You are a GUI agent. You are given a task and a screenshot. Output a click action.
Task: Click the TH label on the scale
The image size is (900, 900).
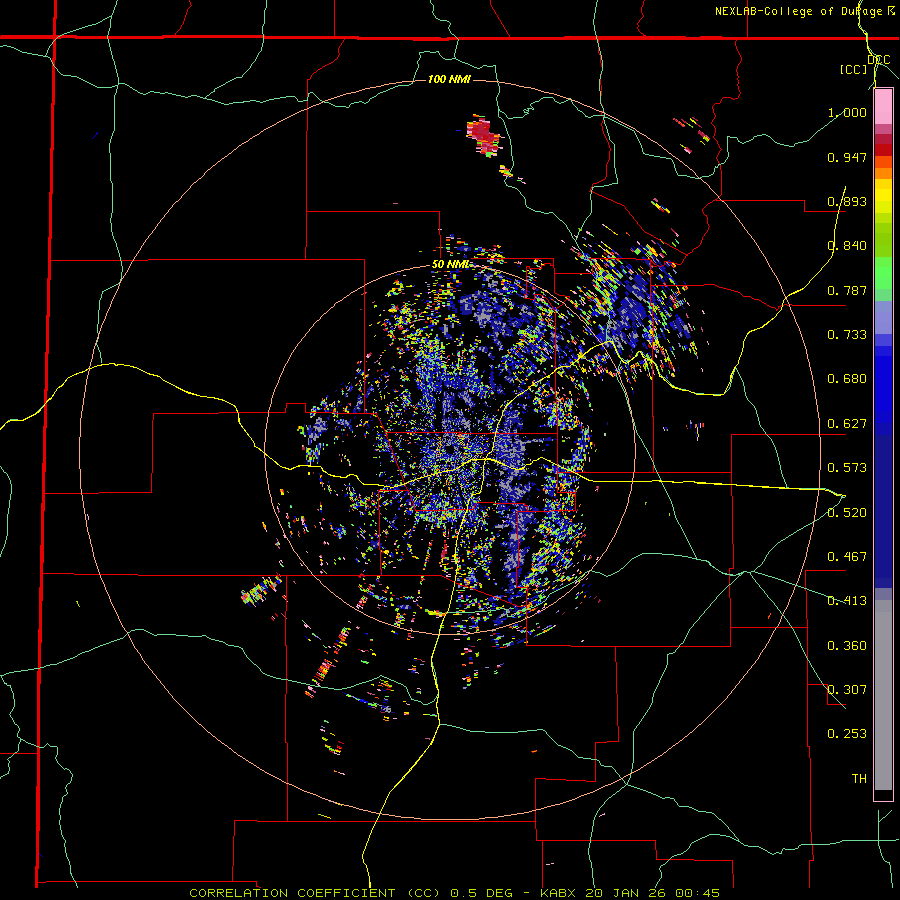pos(859,779)
